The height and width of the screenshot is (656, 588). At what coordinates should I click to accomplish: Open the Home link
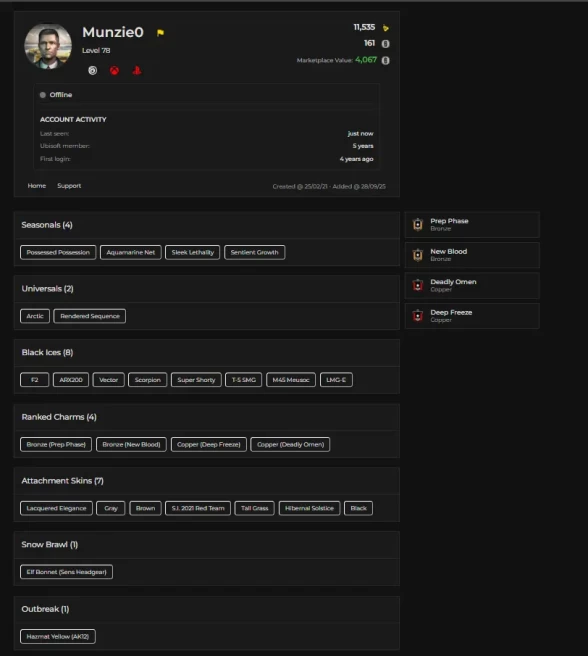[37, 186]
